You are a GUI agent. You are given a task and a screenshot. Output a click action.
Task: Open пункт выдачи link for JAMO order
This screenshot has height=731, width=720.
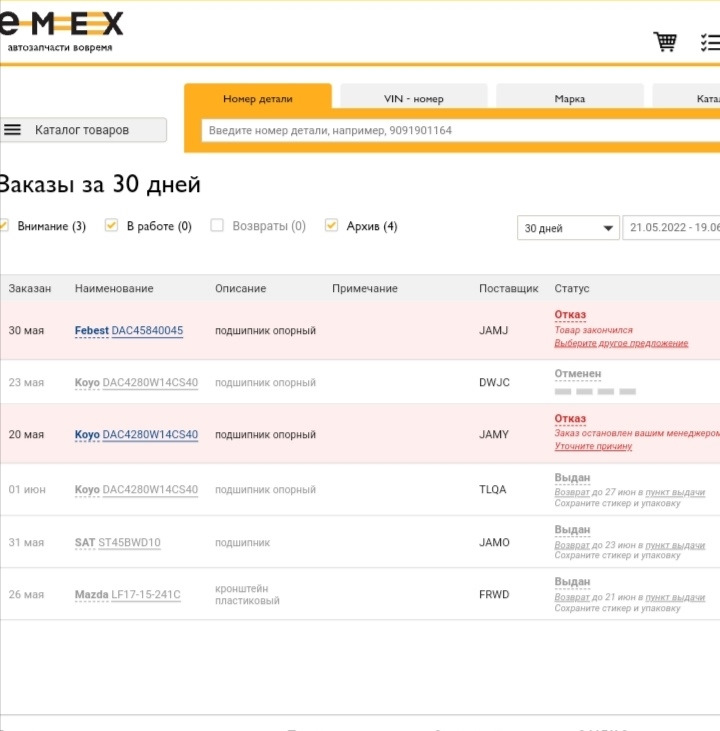675,545
